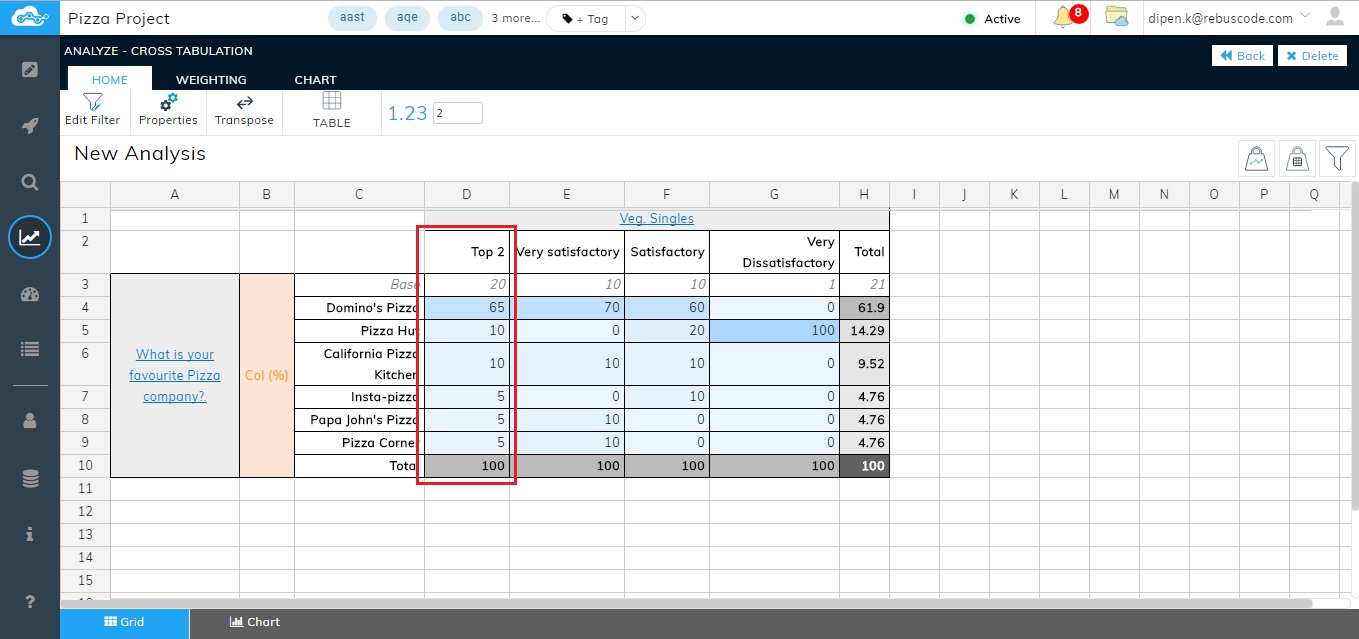1359x639 pixels.
Task: Click the Insta-pizza row label
Action: 359,397
